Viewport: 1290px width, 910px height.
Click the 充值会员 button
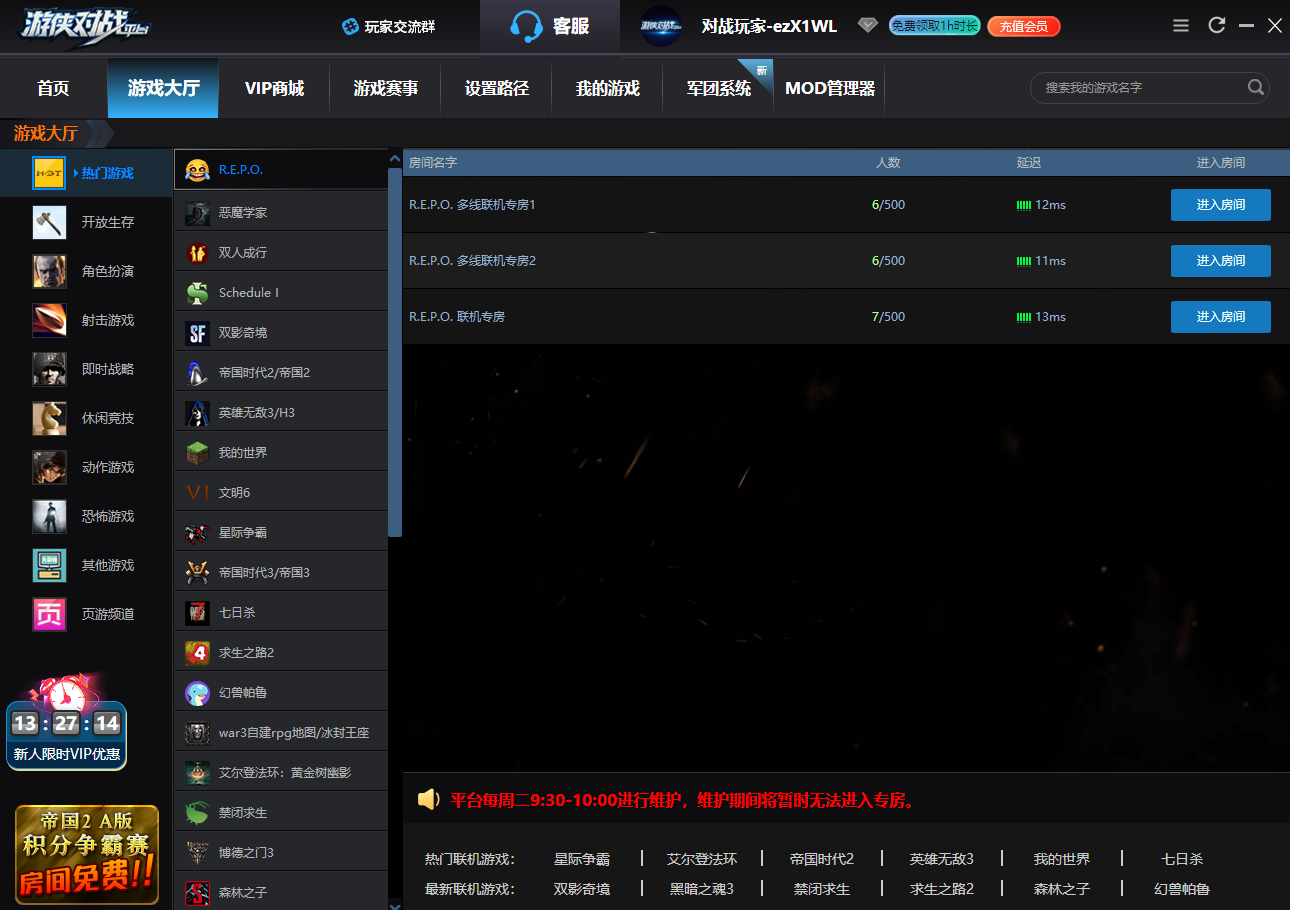point(1023,27)
